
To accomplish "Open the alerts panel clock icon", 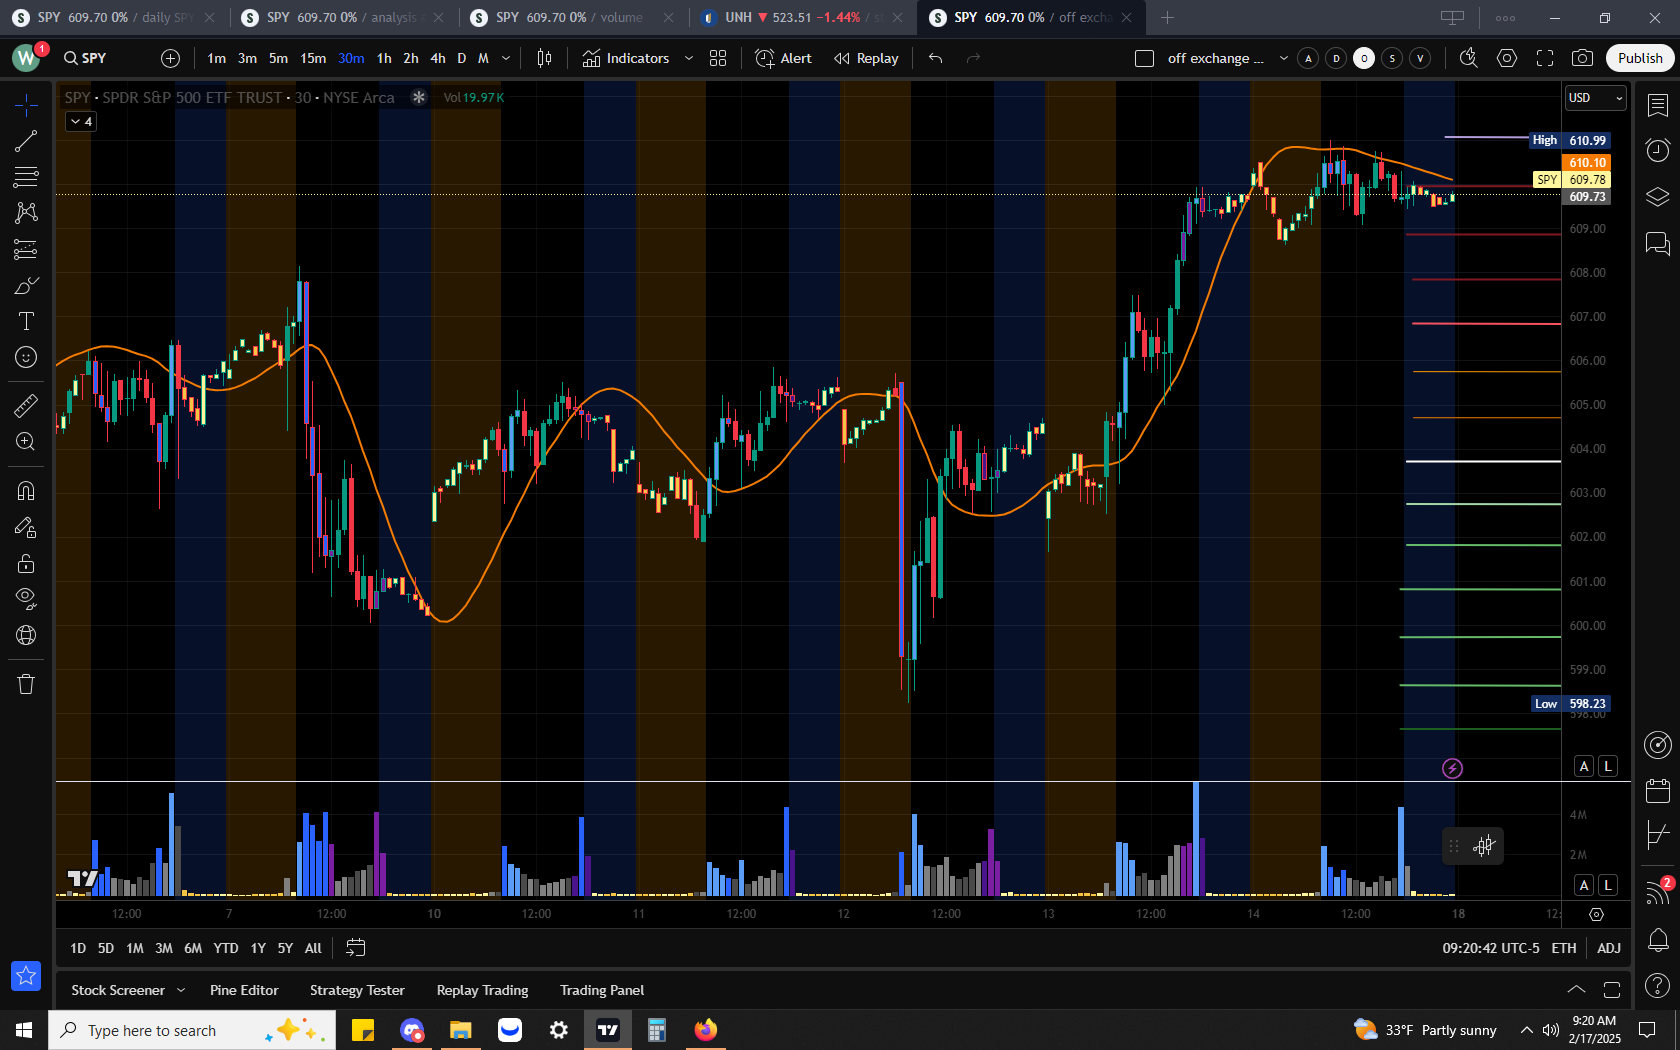I will [x=1658, y=150].
